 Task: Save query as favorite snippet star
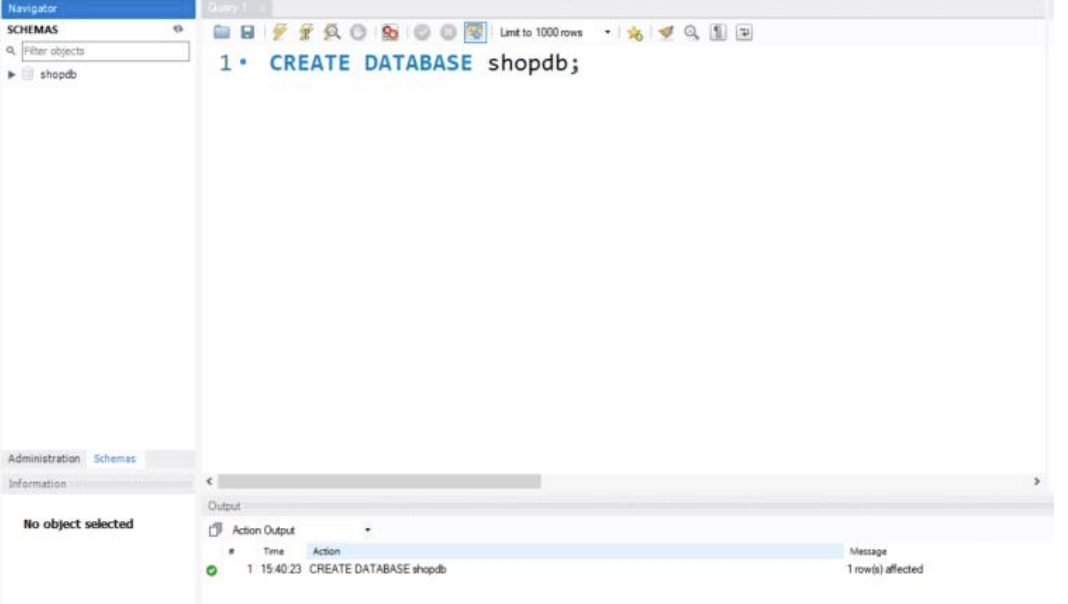pyautogui.click(x=635, y=33)
